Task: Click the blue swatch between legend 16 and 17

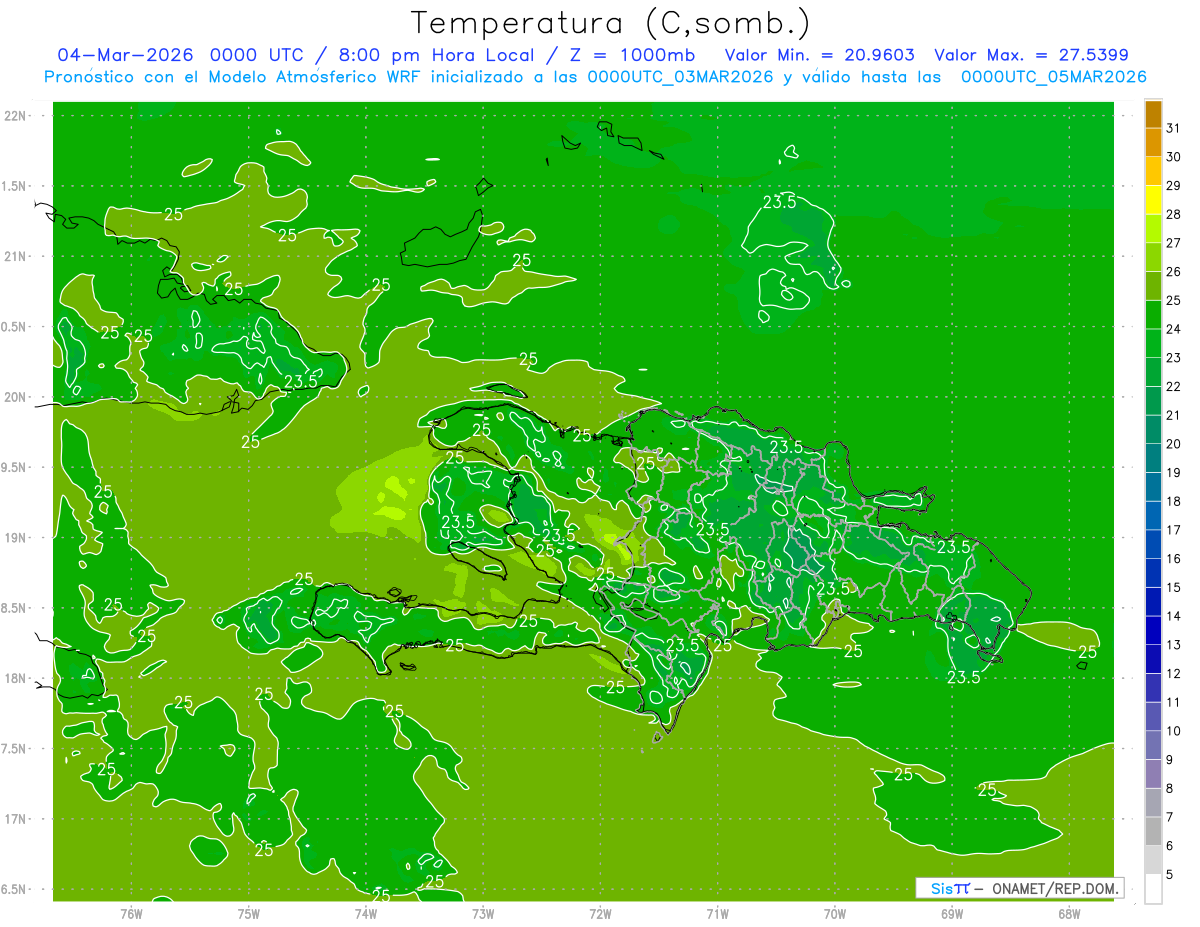Action: click(1153, 544)
